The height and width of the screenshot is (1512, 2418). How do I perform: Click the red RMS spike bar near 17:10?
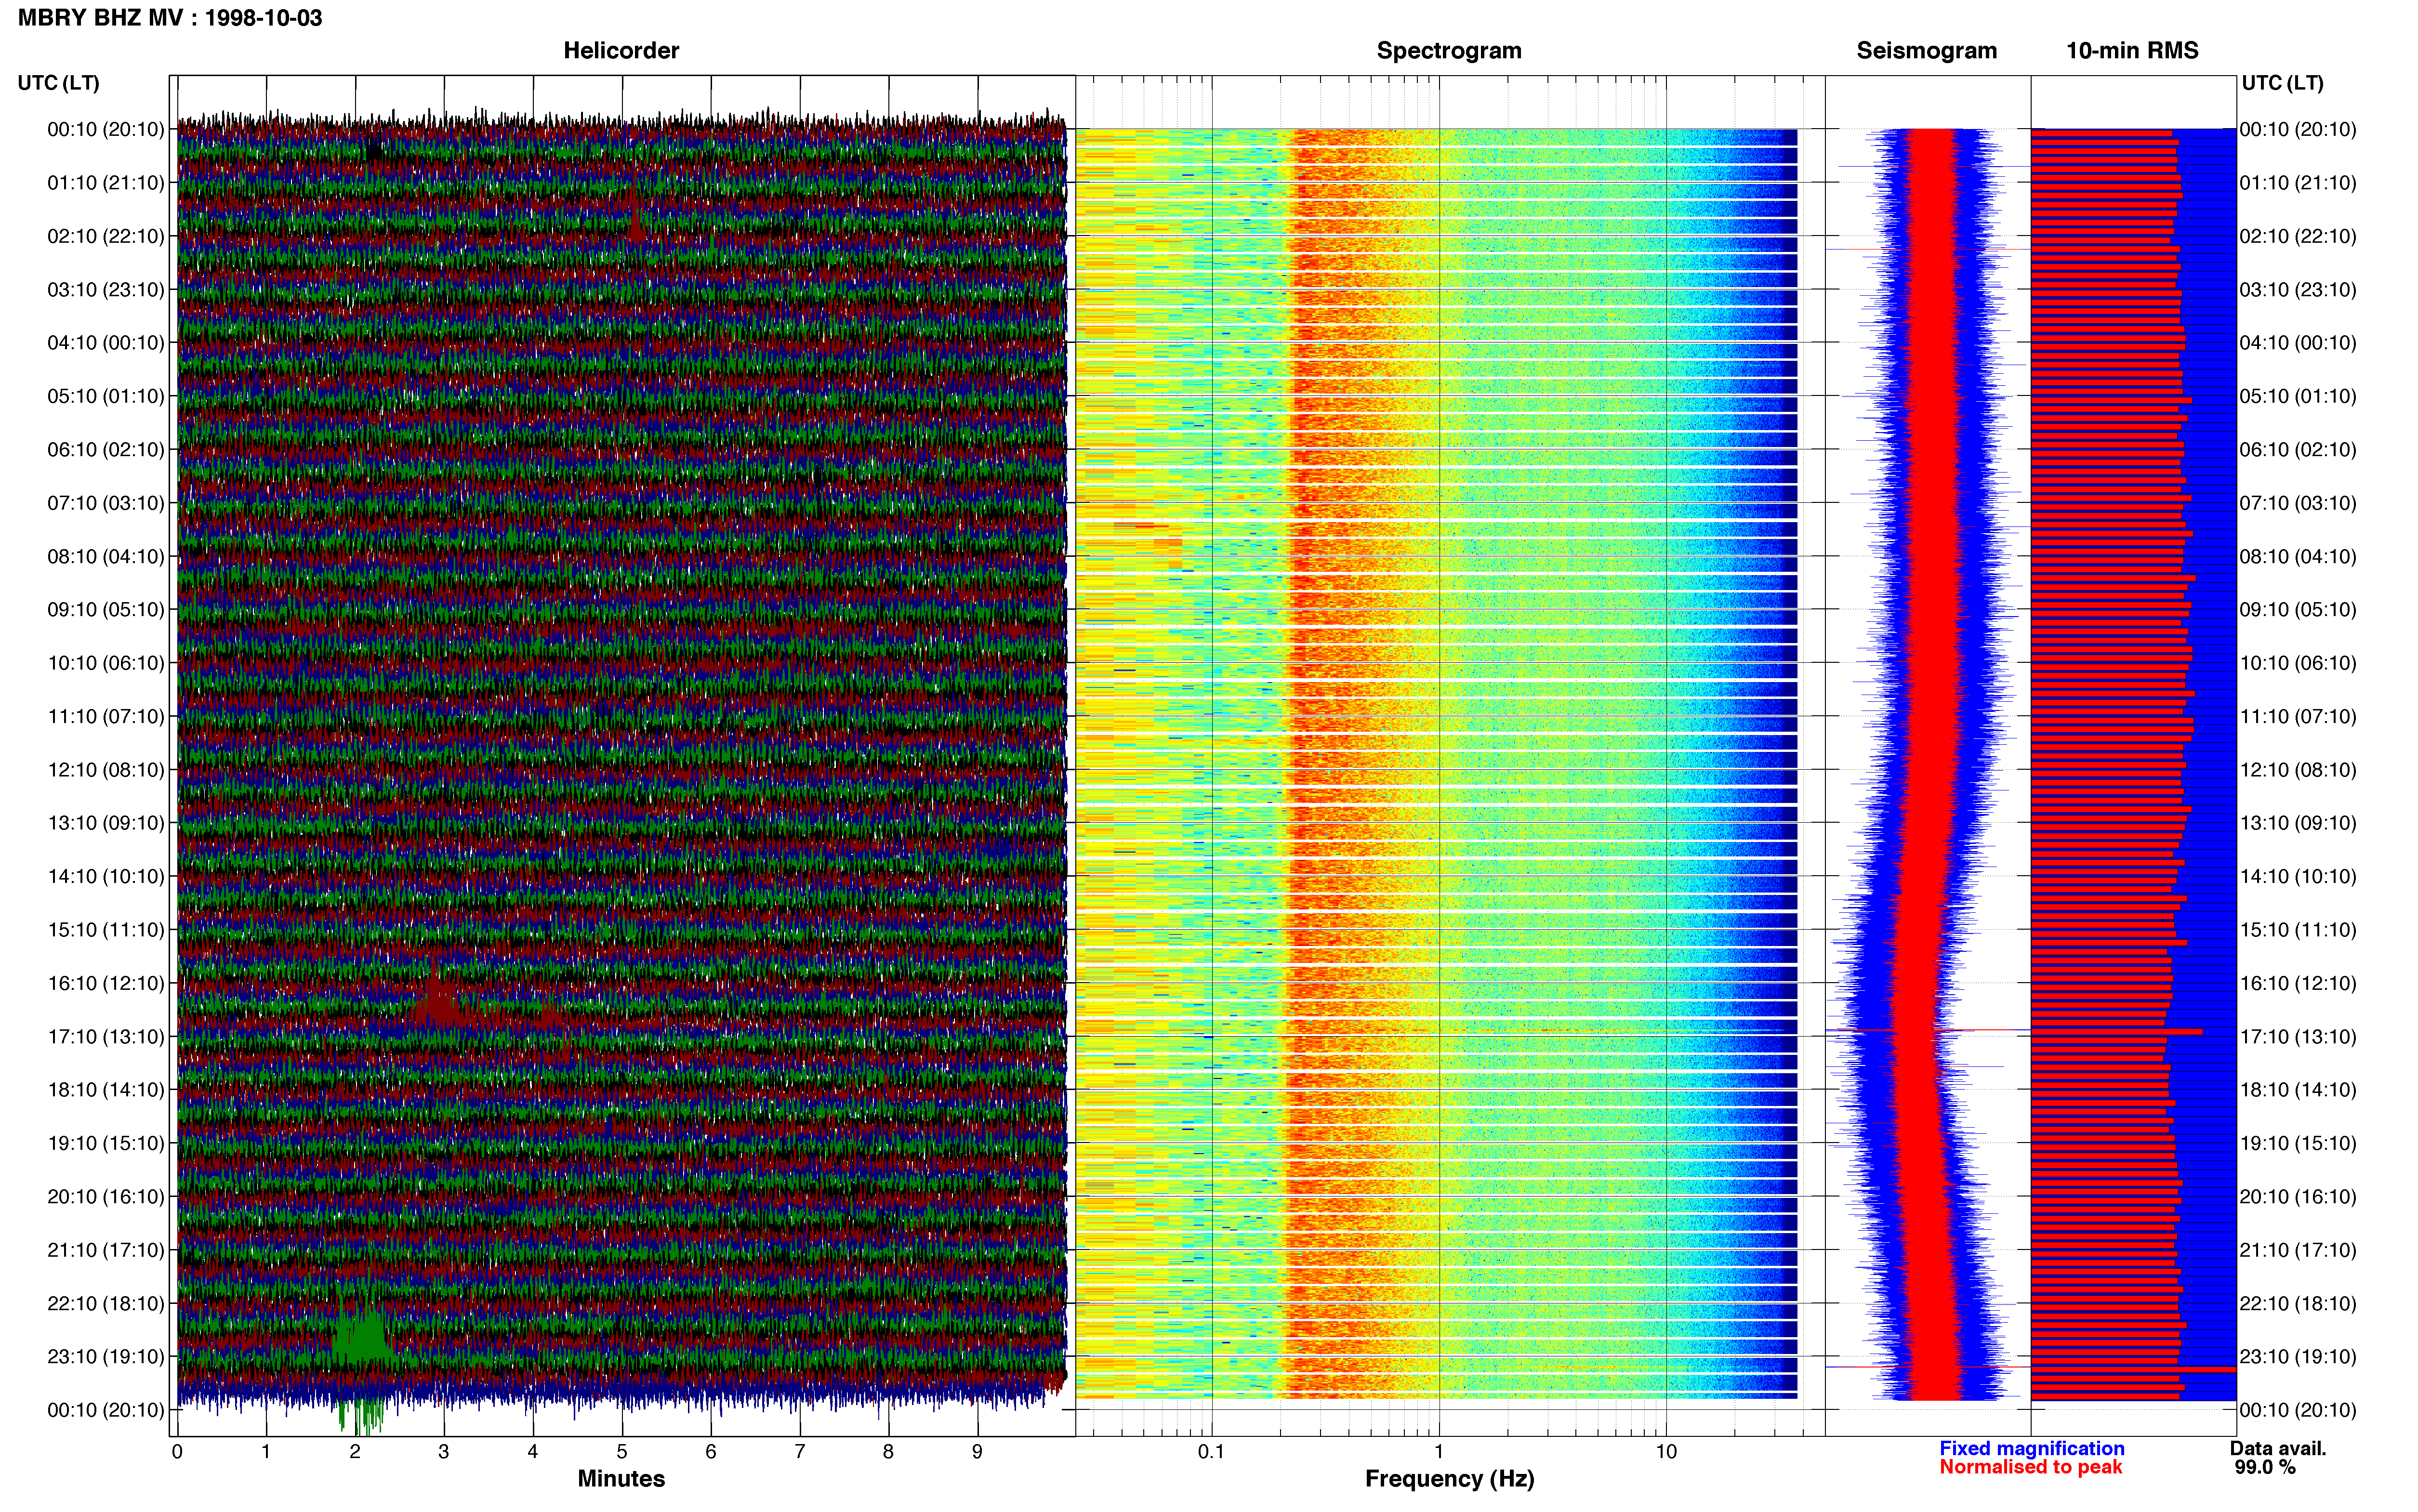pos(2117,1031)
